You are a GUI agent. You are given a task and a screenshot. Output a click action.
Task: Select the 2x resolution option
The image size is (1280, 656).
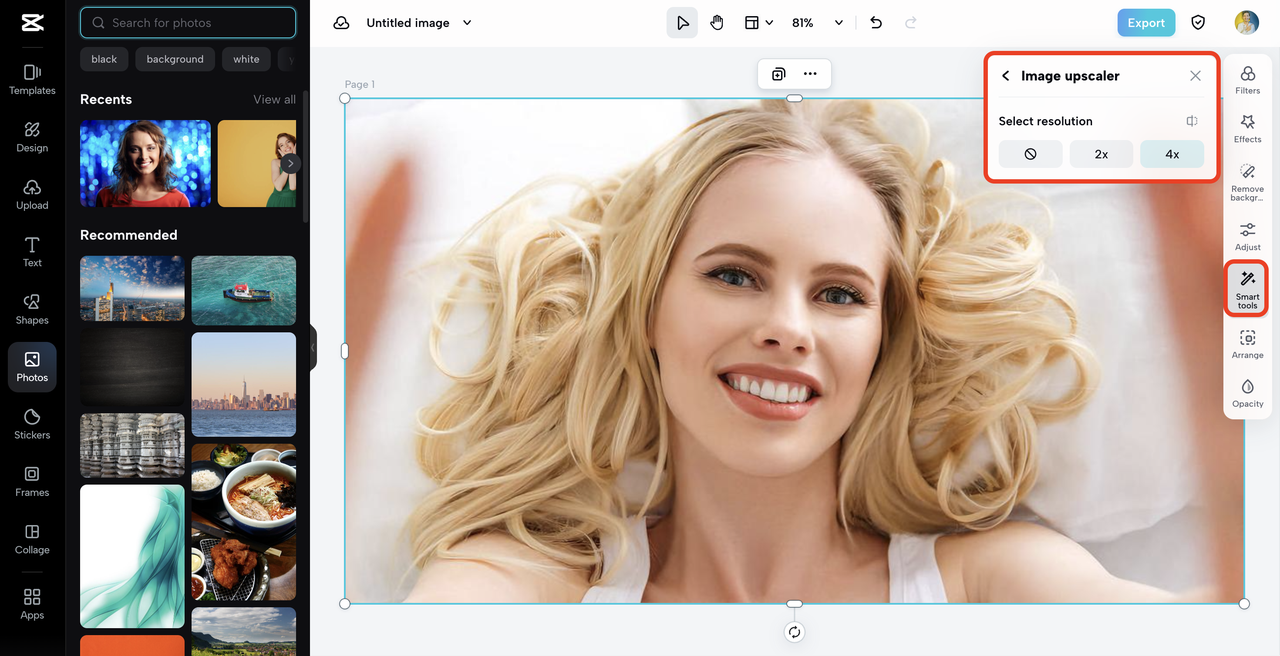1101,154
